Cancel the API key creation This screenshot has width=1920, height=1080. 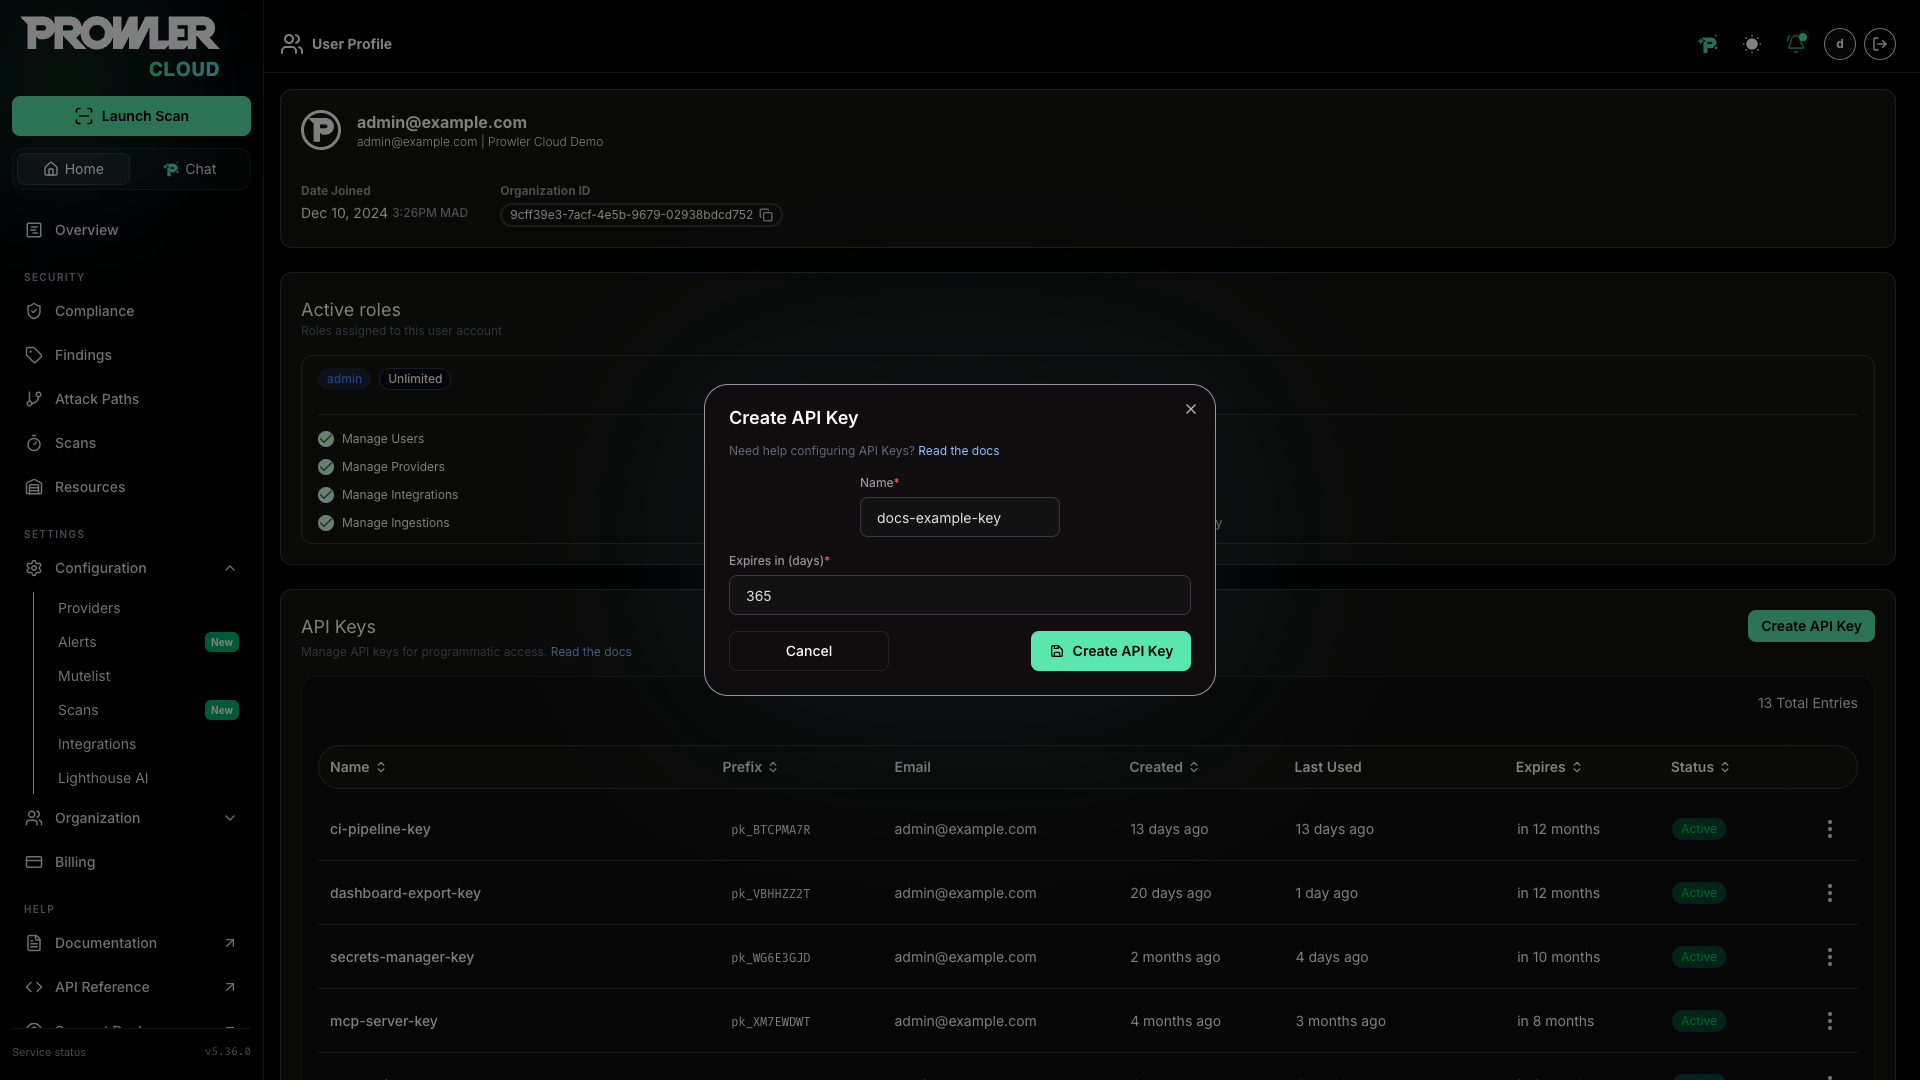coord(808,651)
